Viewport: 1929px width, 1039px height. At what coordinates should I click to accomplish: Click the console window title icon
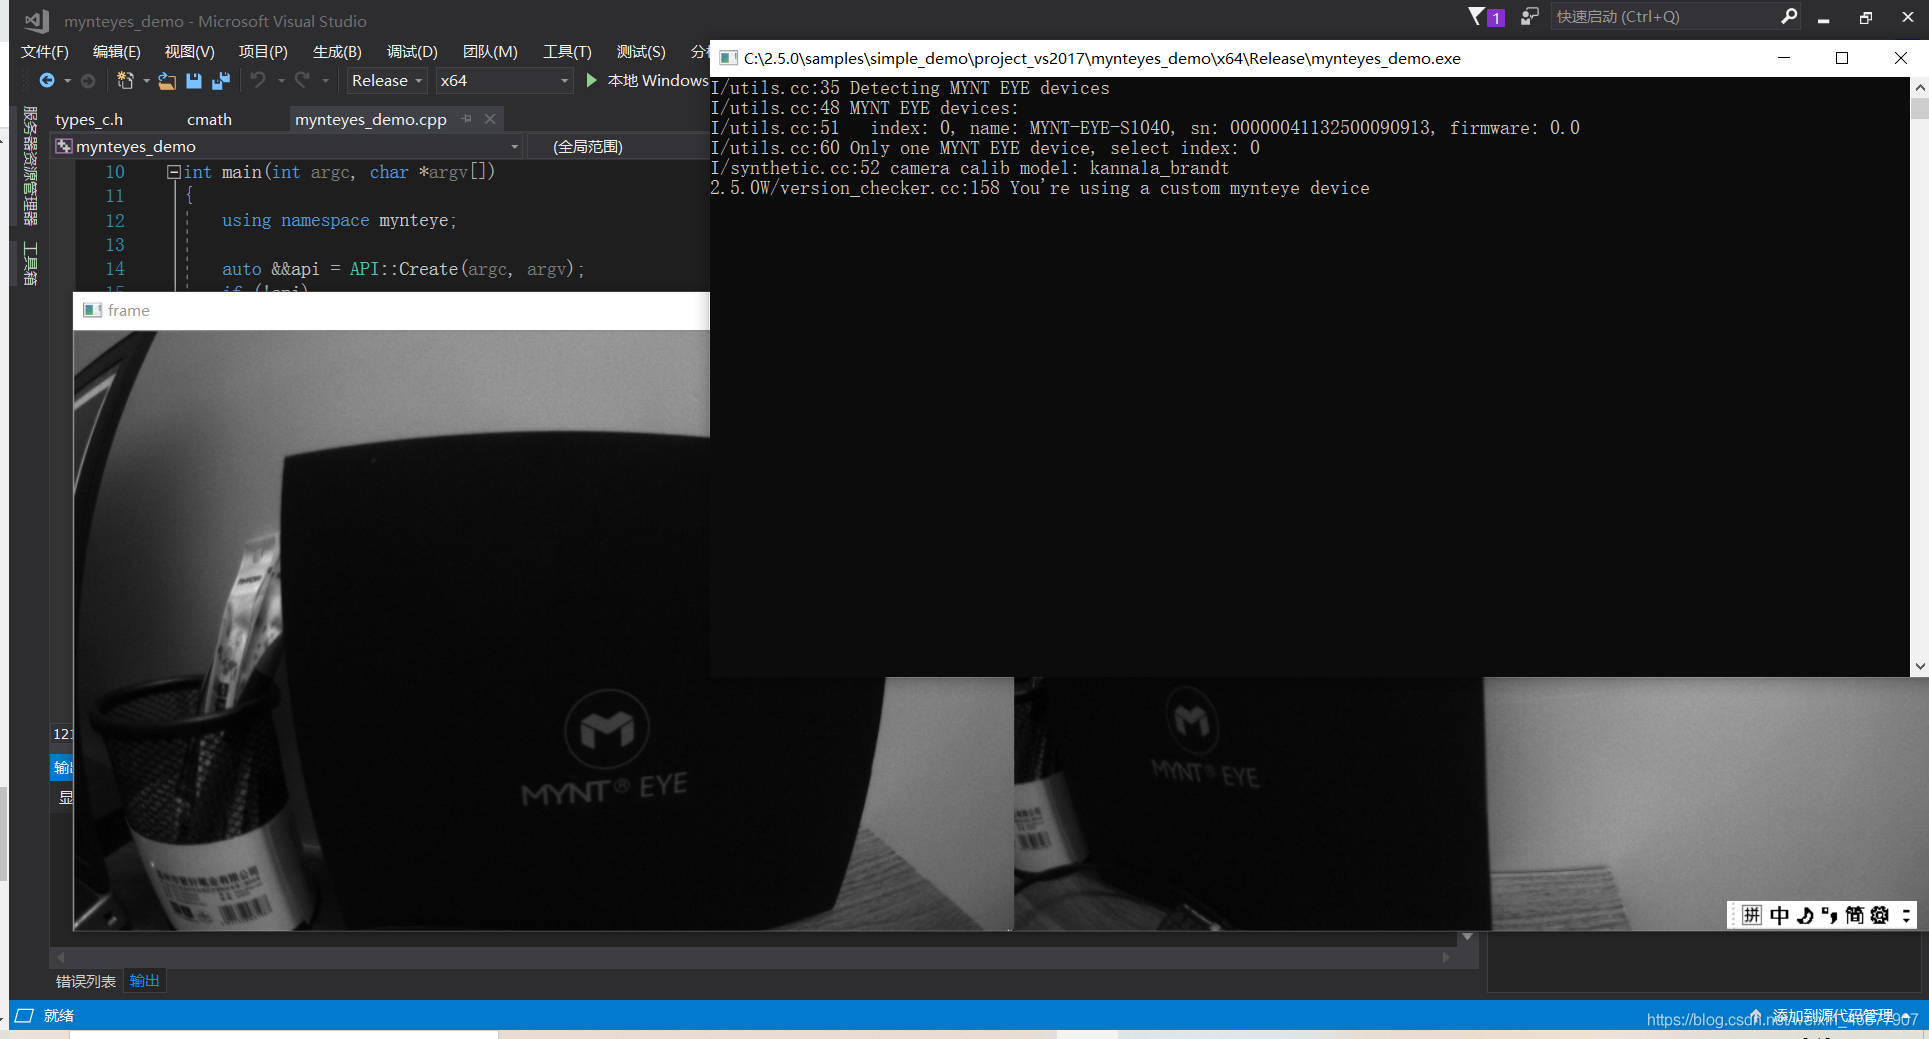(x=729, y=58)
